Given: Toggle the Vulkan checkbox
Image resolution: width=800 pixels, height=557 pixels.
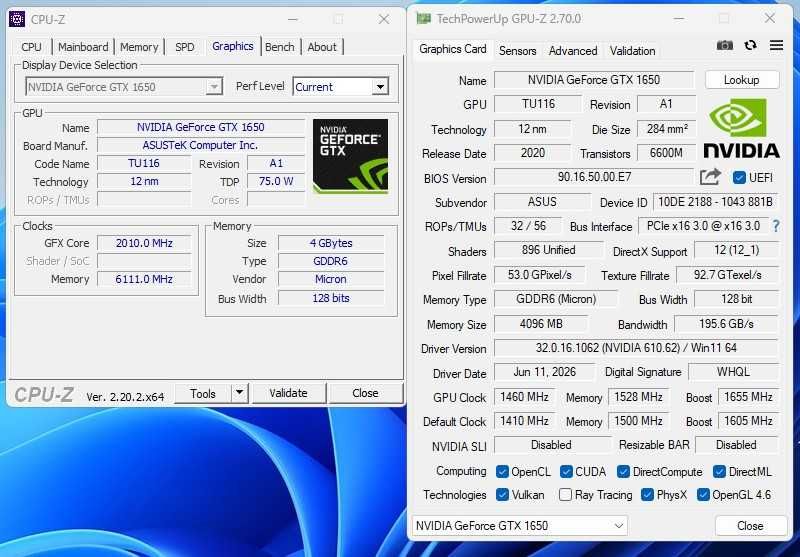Looking at the screenshot, I should pyautogui.click(x=502, y=495).
